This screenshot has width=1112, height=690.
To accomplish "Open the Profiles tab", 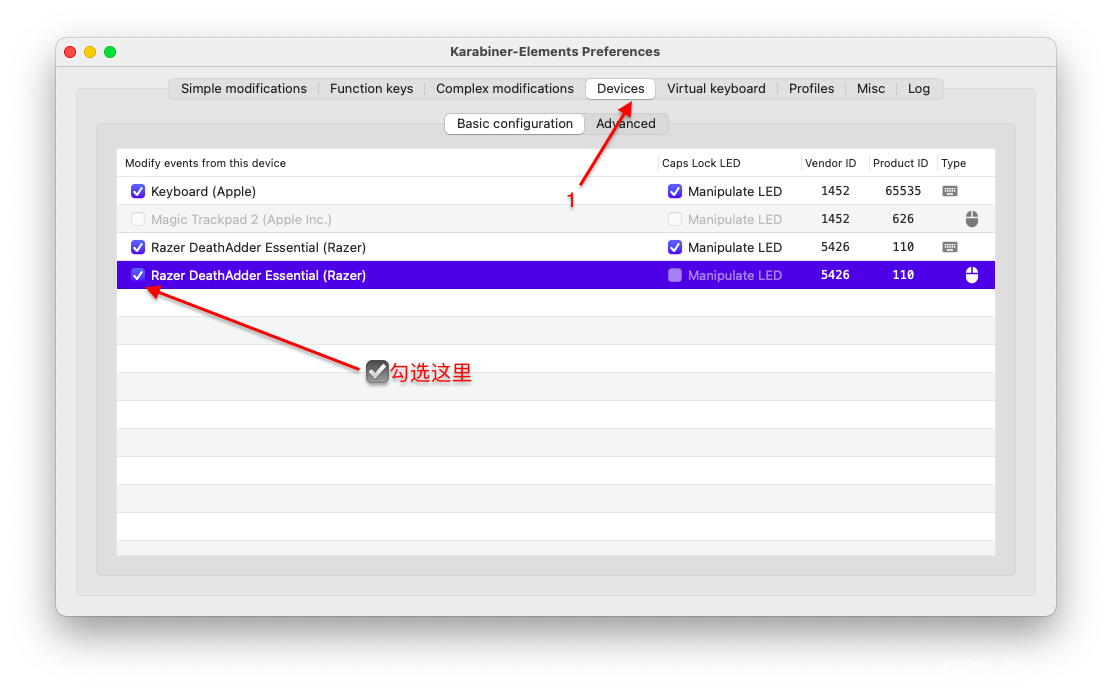I will [x=811, y=89].
